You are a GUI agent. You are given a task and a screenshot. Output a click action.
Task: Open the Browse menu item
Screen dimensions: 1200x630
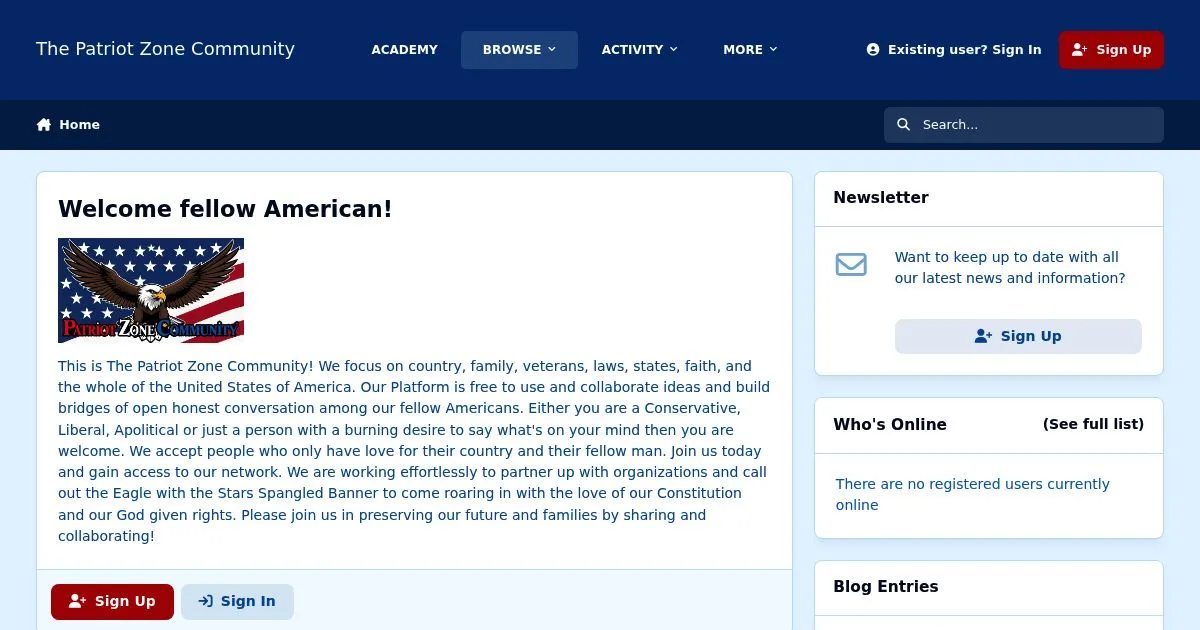point(519,50)
